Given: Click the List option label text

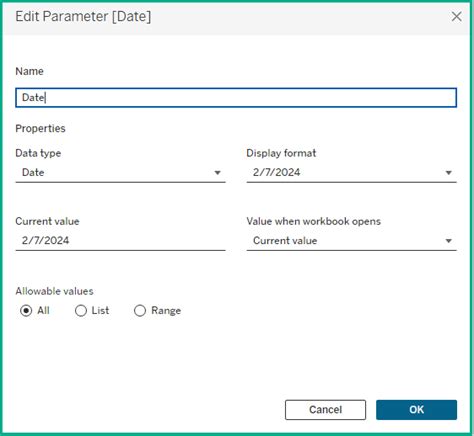Looking at the screenshot, I should [x=100, y=310].
